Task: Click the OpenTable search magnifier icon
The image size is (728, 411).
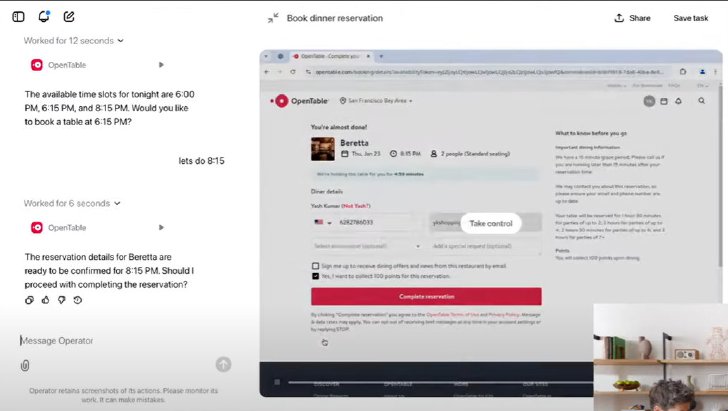Action: [702, 100]
